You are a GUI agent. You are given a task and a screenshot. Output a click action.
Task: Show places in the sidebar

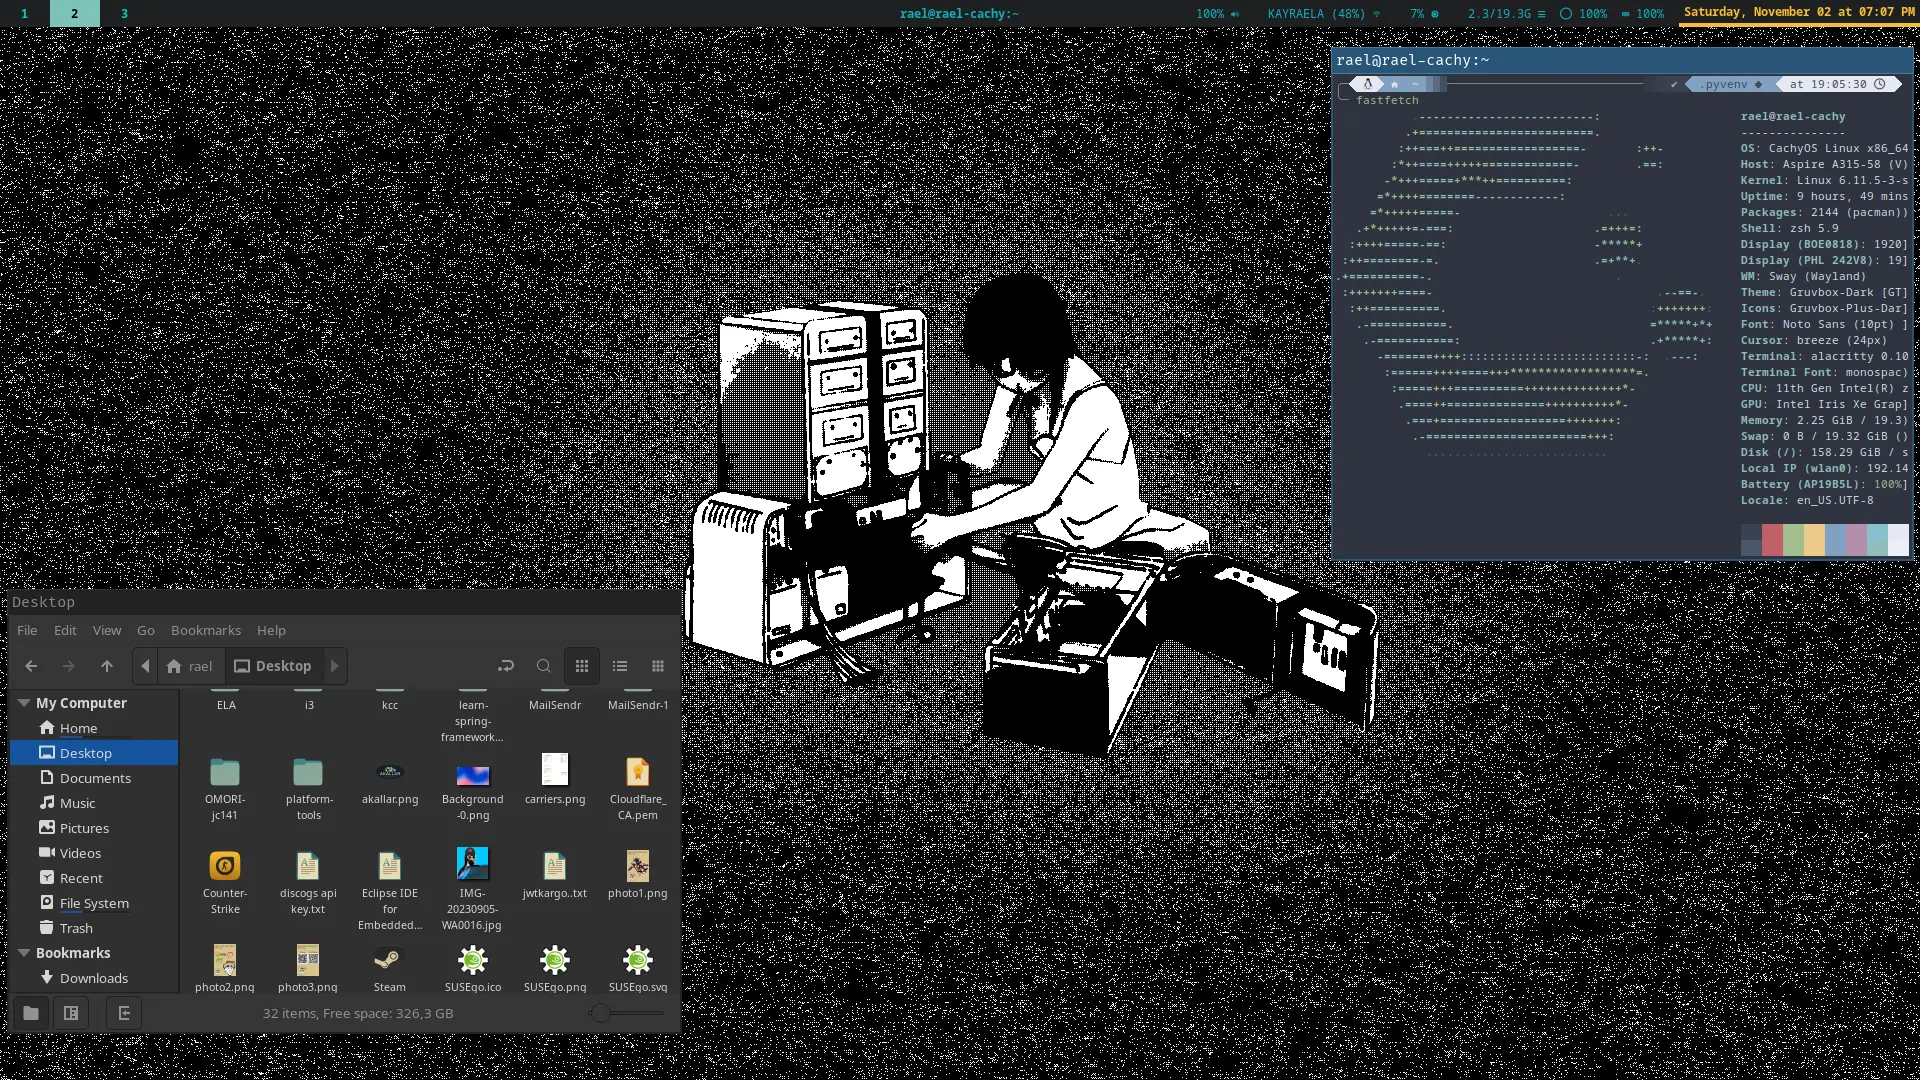click(x=31, y=1013)
